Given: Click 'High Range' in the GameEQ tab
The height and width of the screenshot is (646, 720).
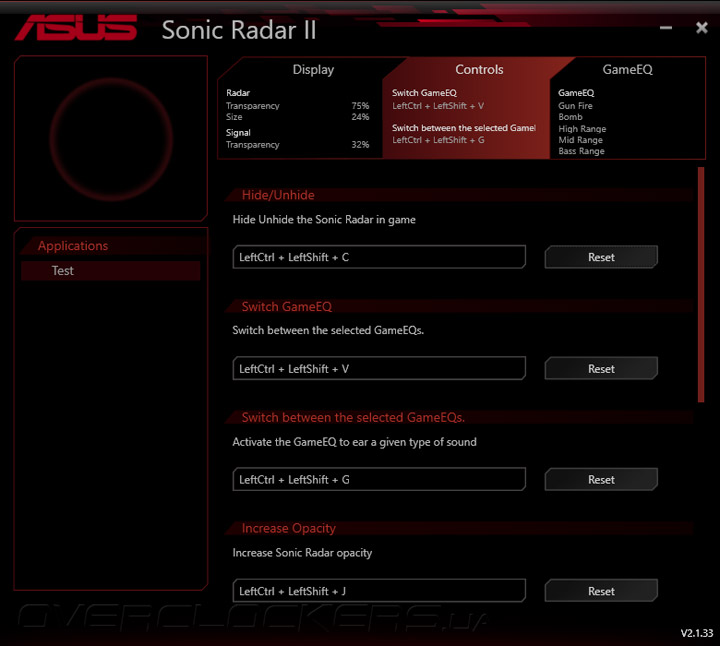Looking at the screenshot, I should point(582,129).
